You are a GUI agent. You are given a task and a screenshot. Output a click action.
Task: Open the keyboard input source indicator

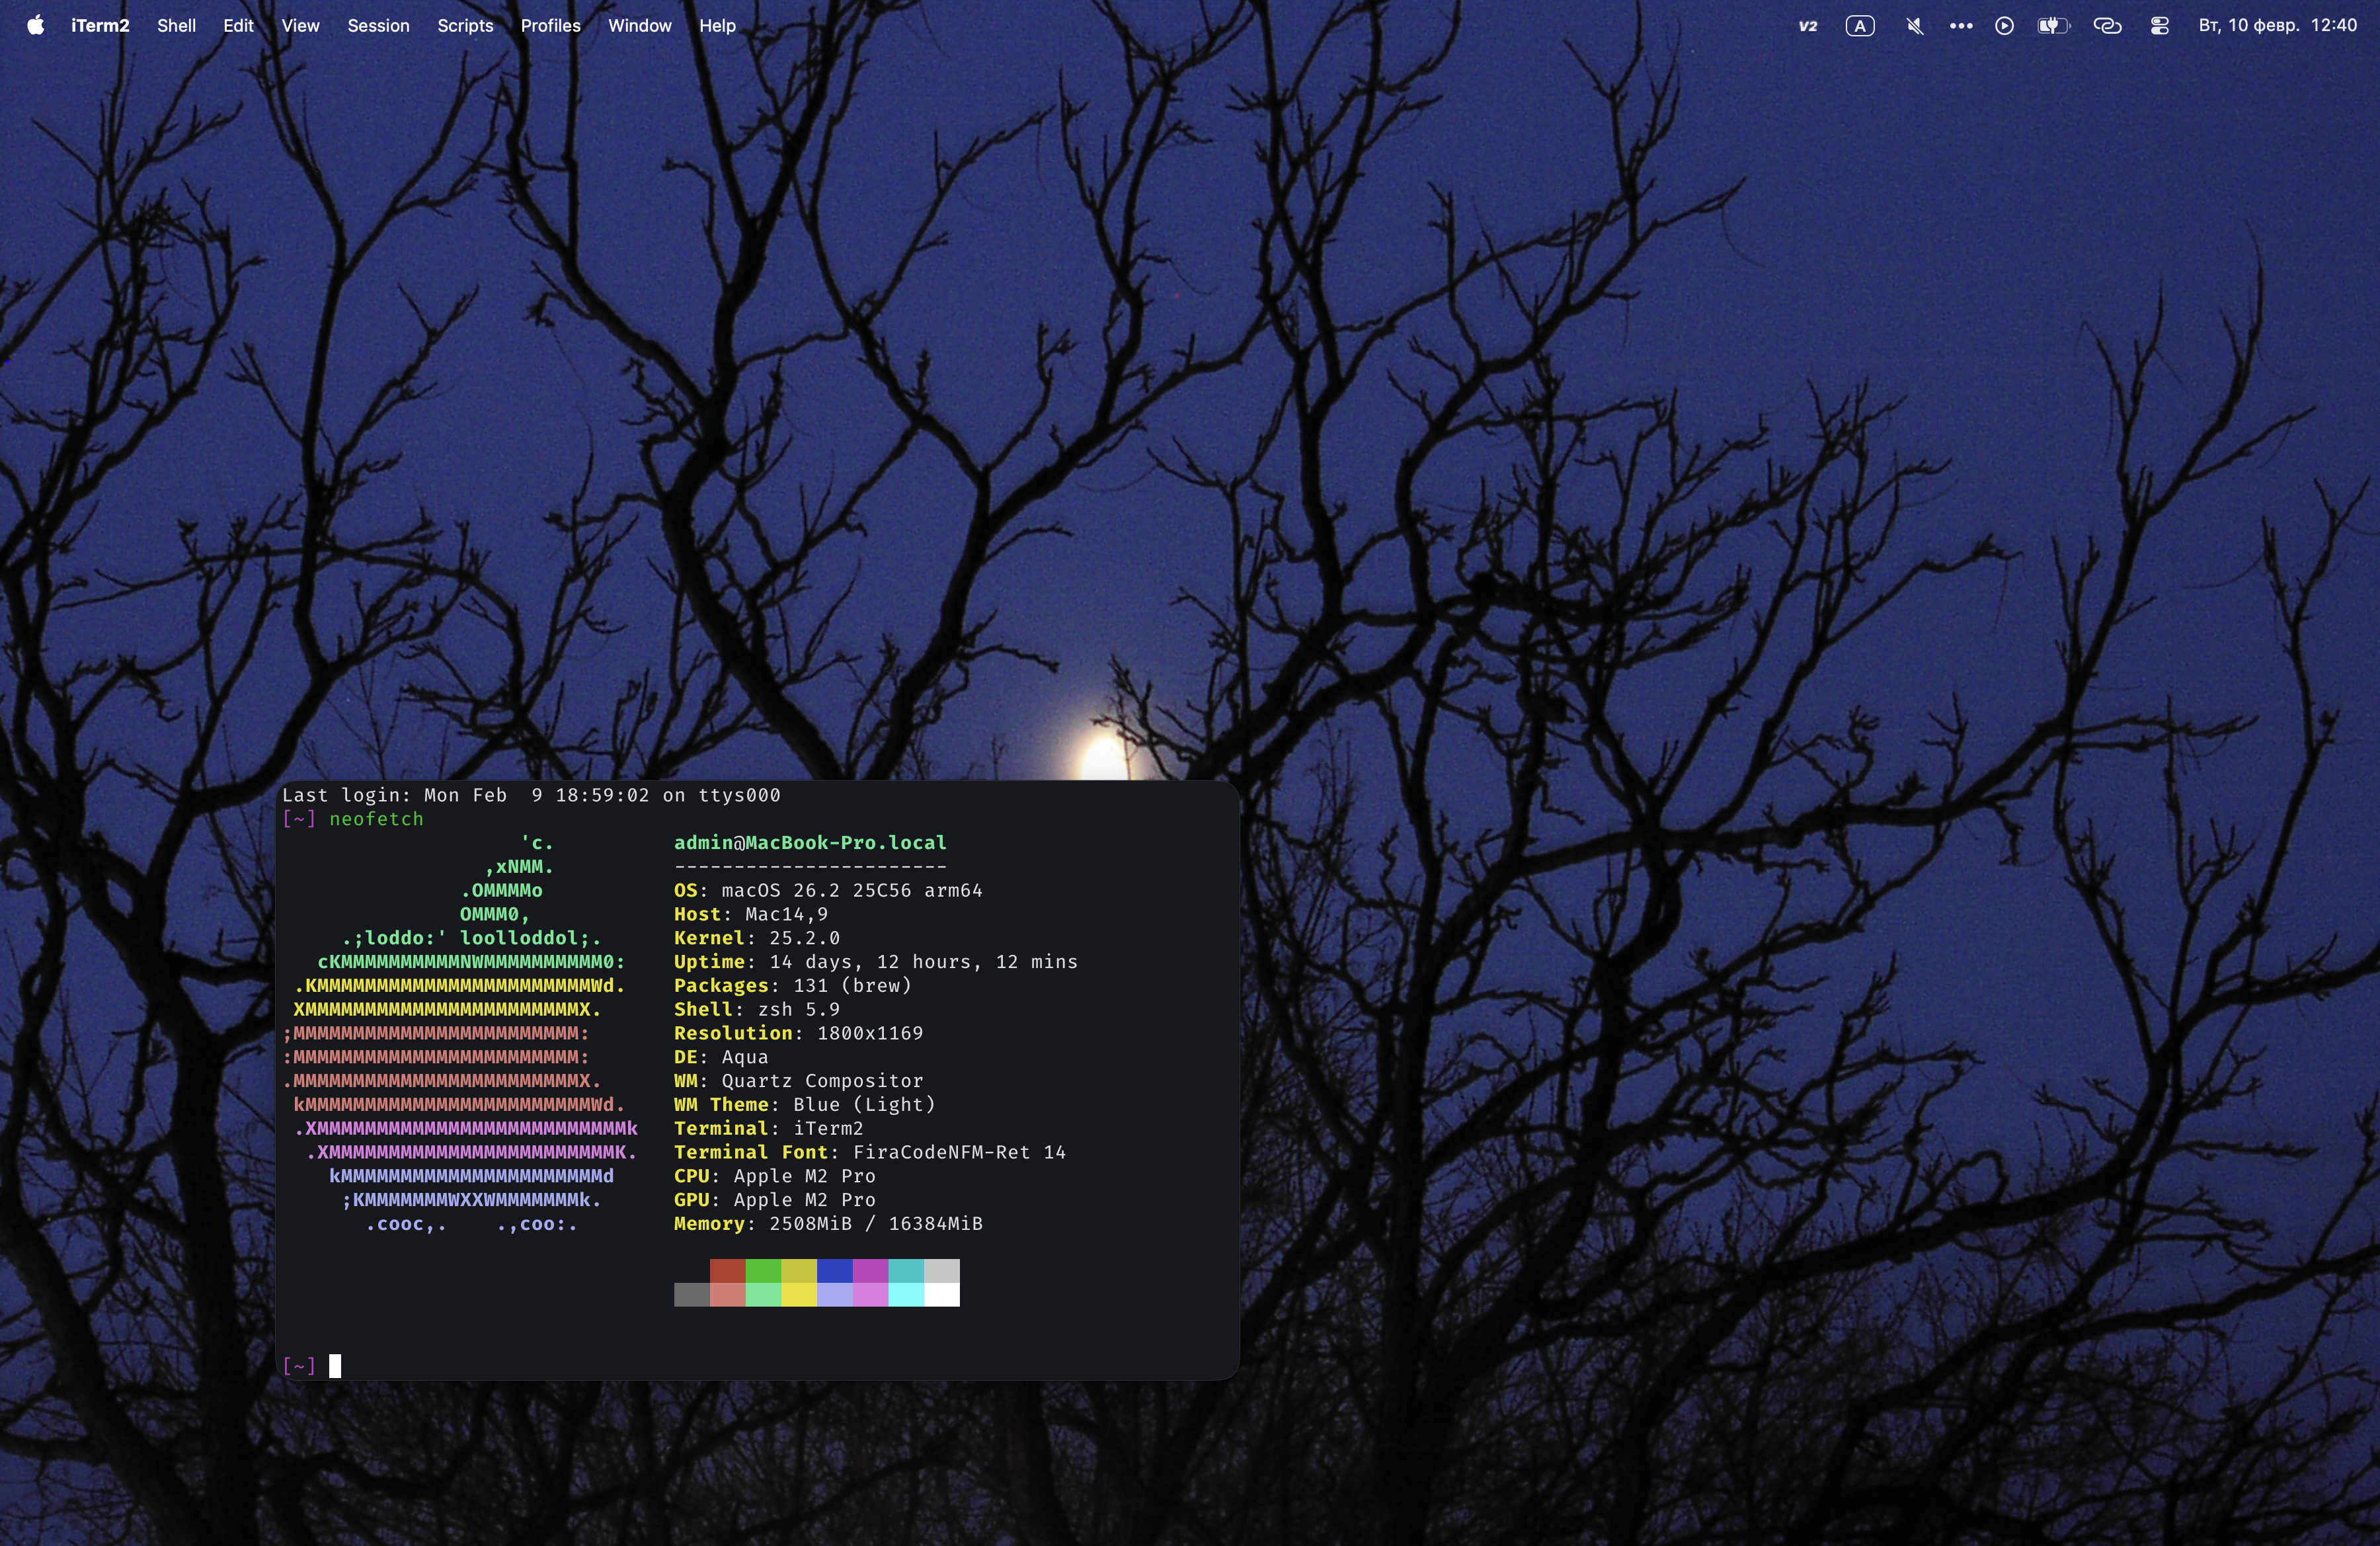pyautogui.click(x=1860, y=26)
